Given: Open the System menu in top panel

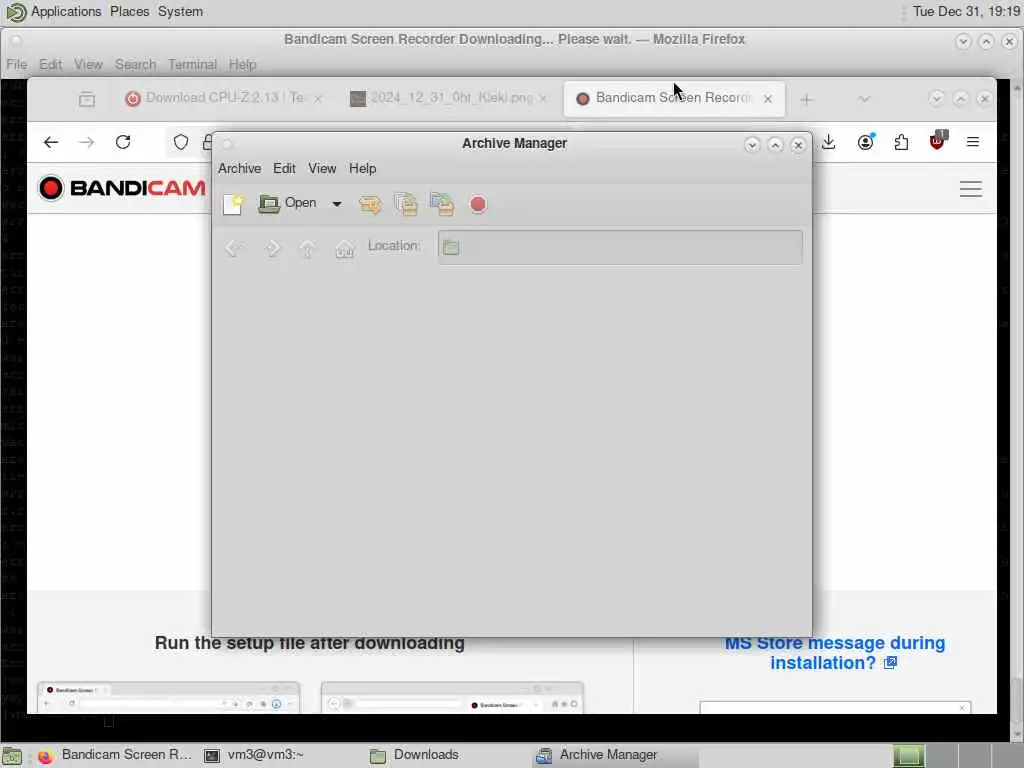Looking at the screenshot, I should [x=180, y=12].
